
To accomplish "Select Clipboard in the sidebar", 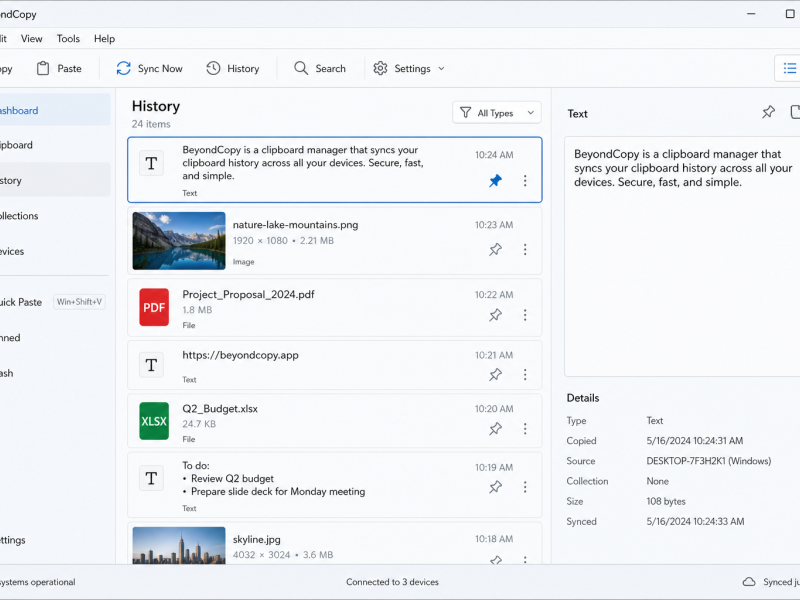I will click(55, 145).
